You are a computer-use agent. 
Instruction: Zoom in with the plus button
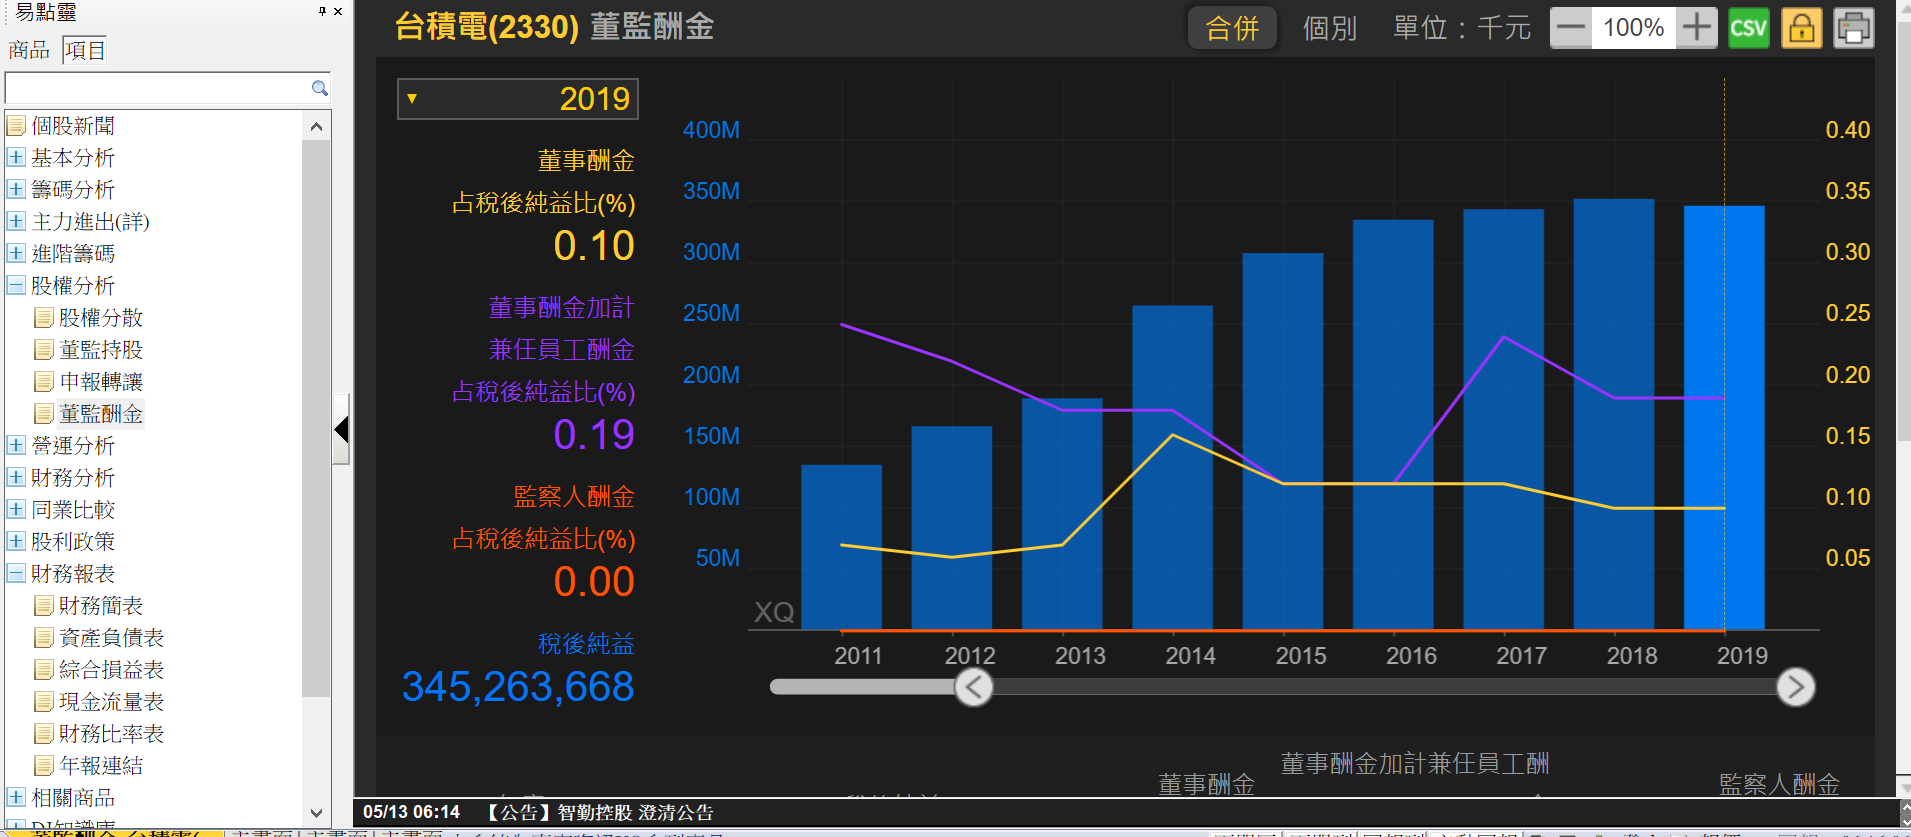pyautogui.click(x=1696, y=28)
